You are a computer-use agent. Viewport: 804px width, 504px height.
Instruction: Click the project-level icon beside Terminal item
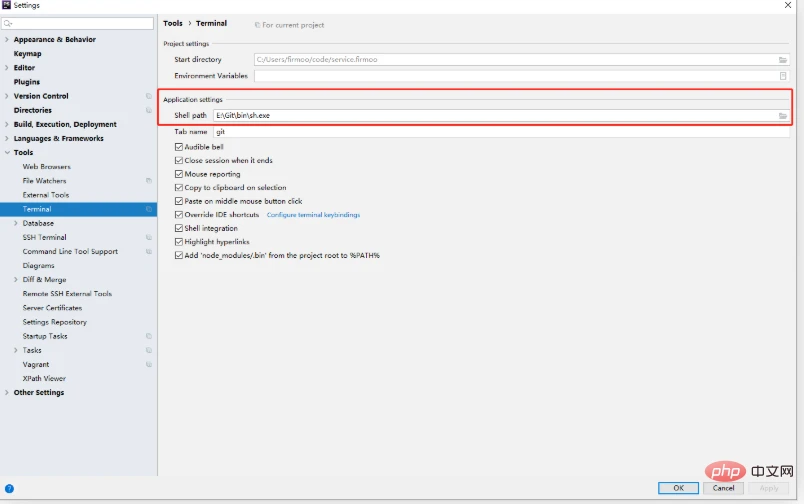point(148,209)
